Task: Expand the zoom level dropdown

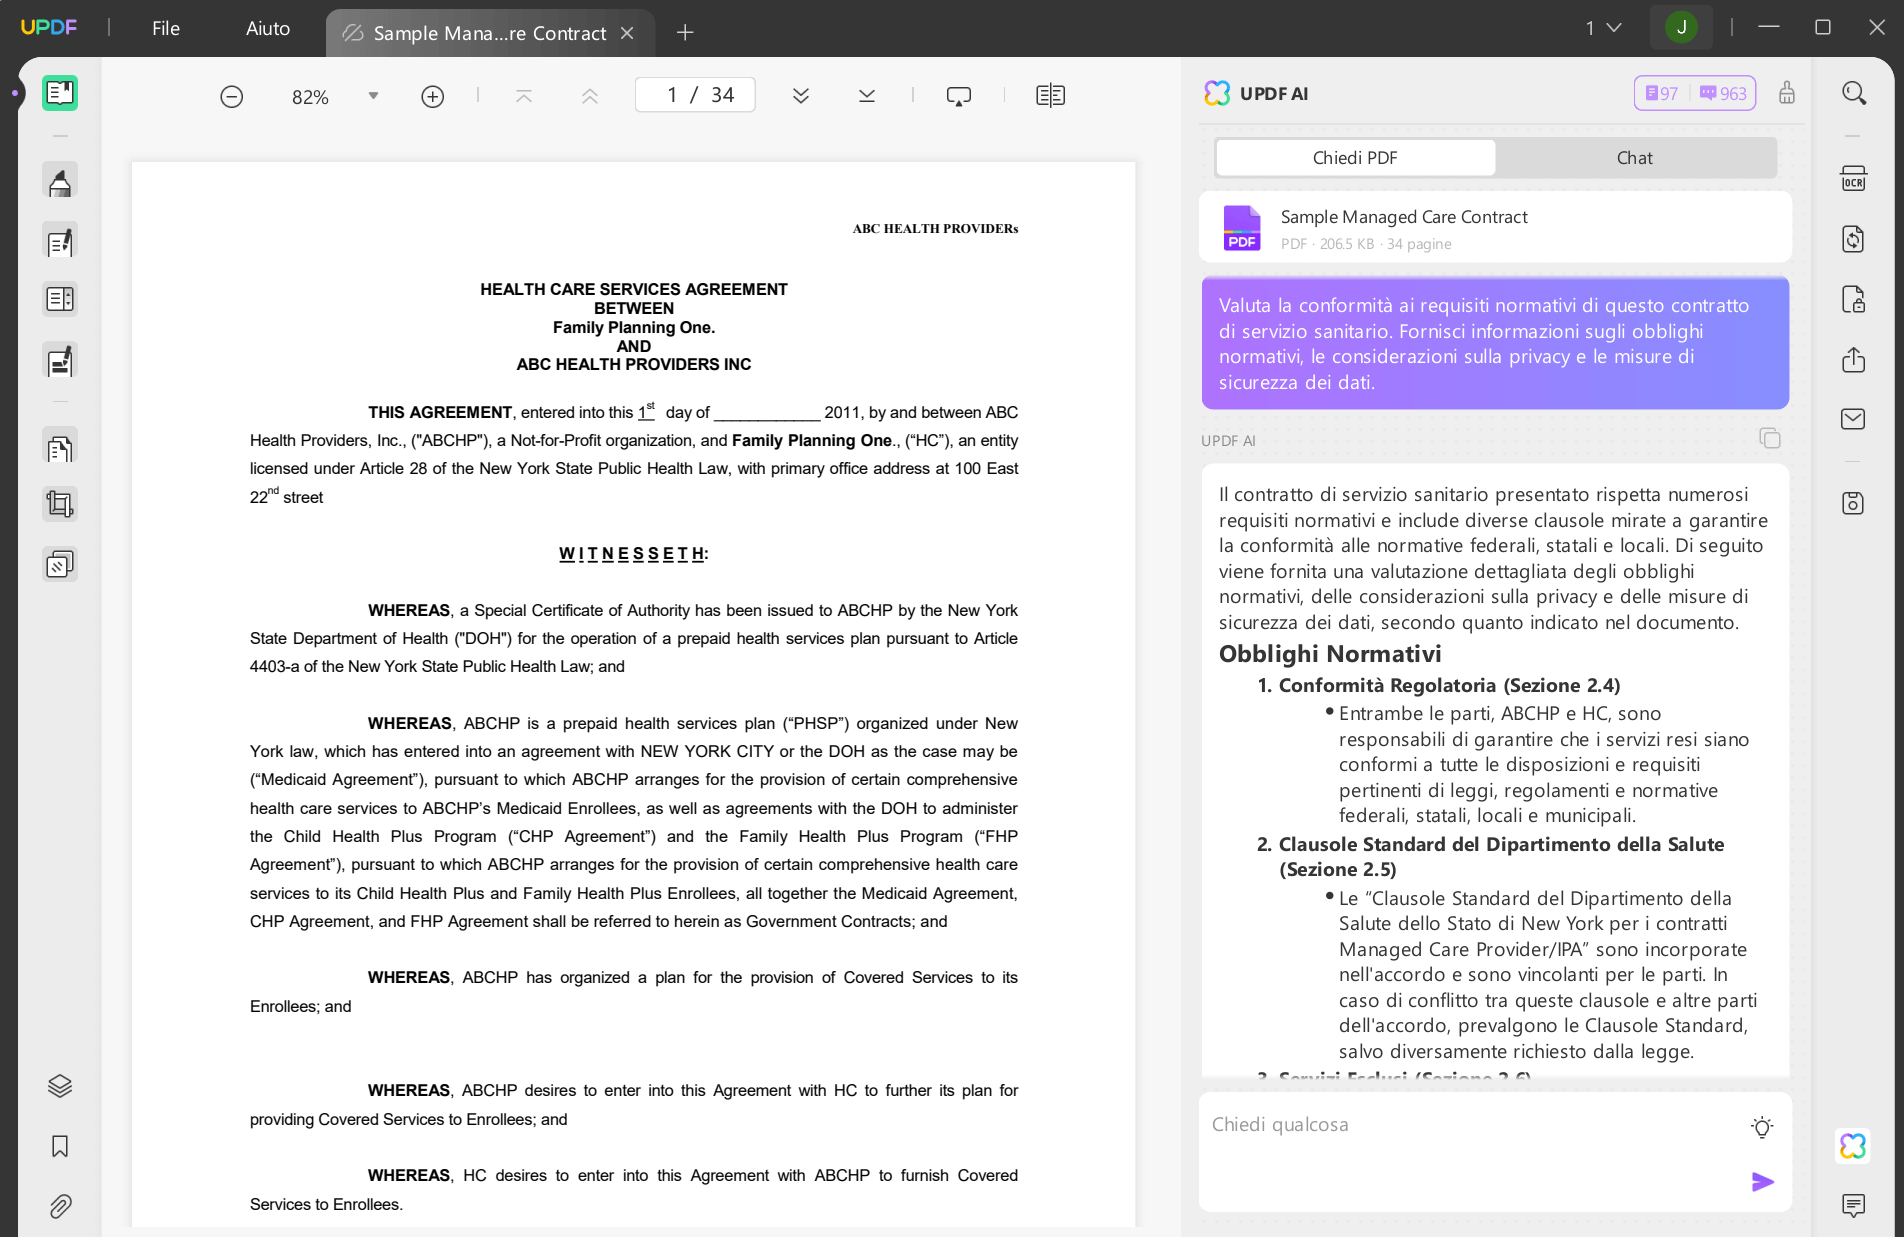Action: click(373, 96)
